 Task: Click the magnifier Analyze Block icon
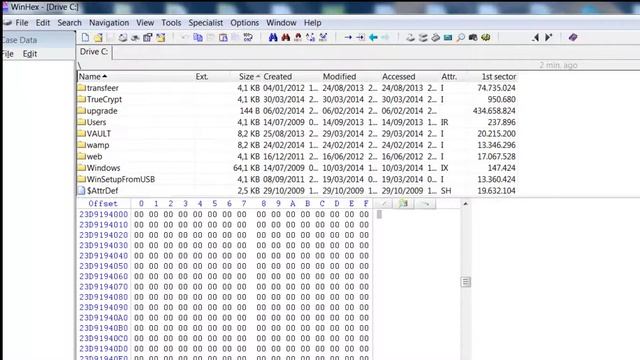click(460, 38)
